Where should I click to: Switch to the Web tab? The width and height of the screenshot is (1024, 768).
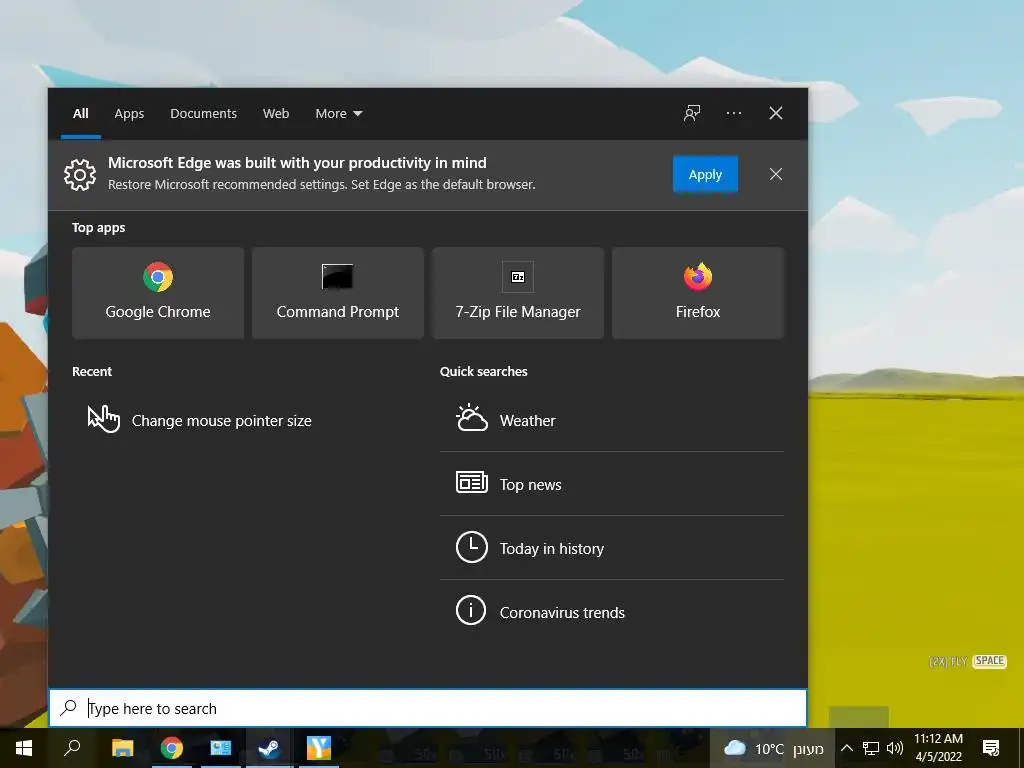click(276, 114)
